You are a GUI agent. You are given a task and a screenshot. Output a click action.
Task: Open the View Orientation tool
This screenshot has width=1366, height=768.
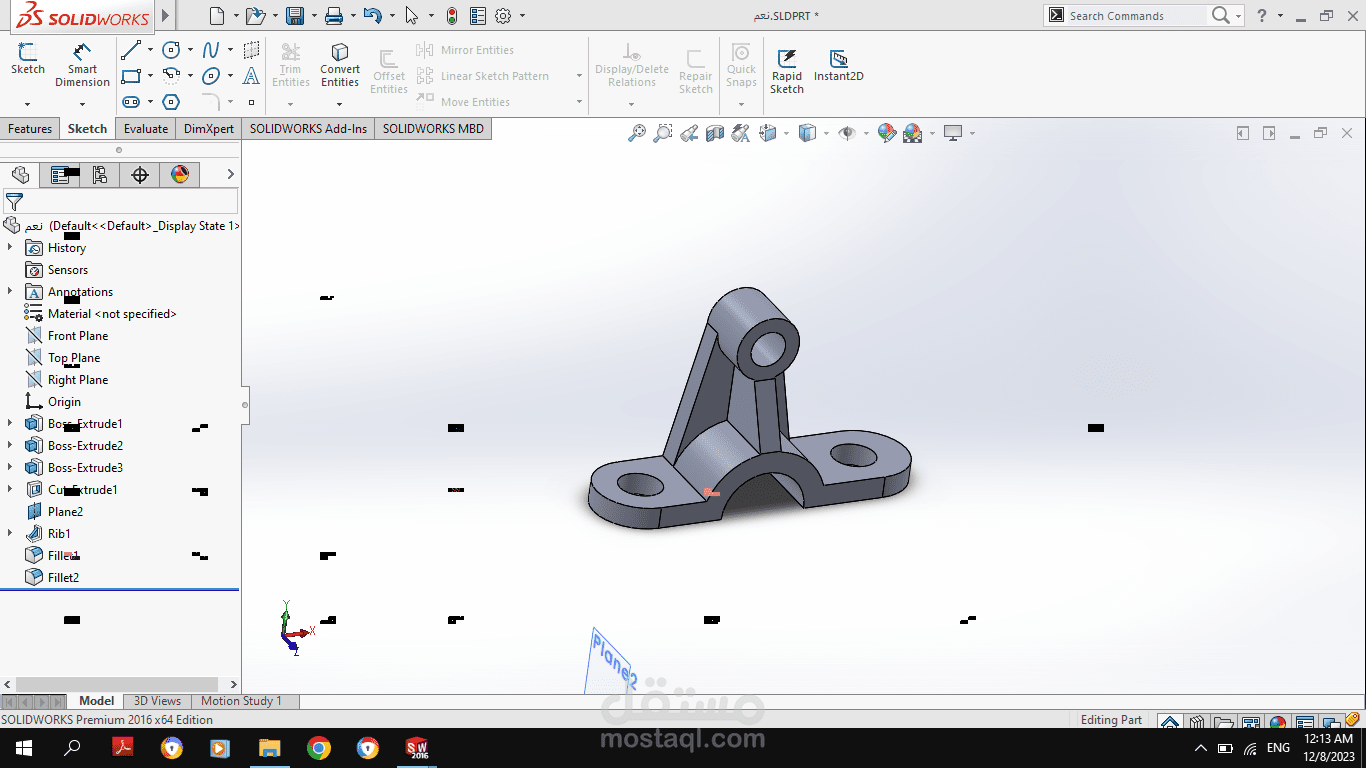tap(768, 133)
